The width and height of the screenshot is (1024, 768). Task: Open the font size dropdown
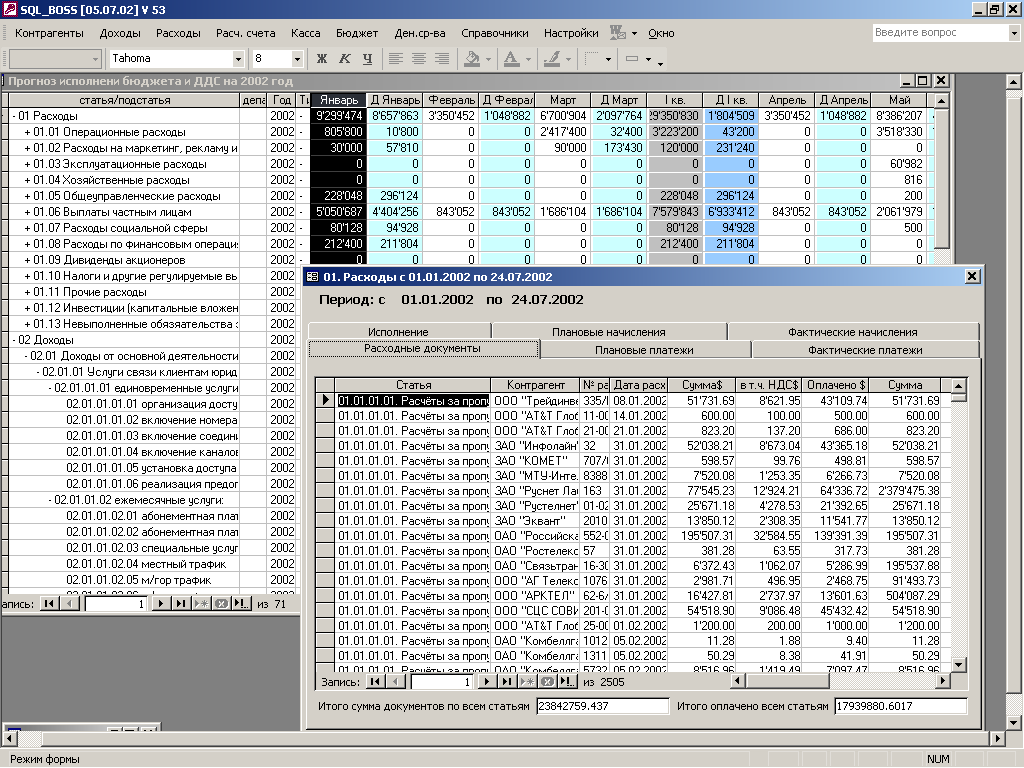297,59
